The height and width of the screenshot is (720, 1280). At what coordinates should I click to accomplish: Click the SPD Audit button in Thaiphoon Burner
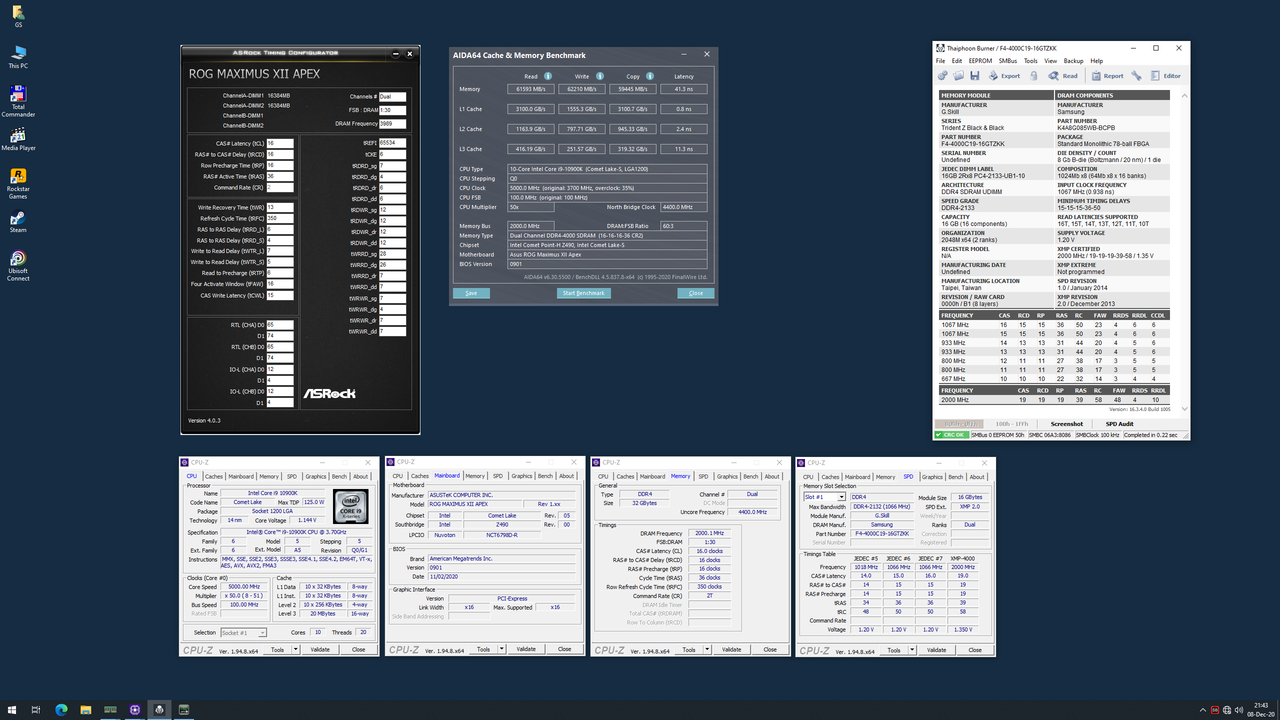point(1120,424)
